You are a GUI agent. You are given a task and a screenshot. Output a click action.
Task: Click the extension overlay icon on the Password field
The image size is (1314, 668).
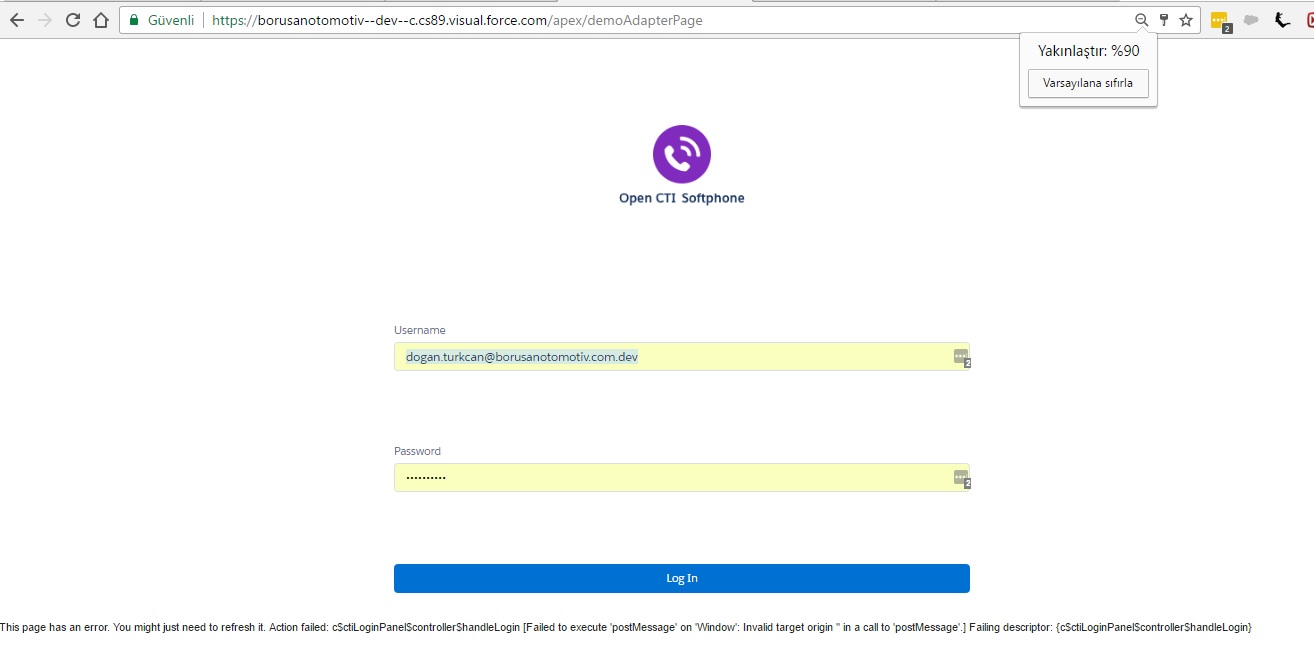[x=960, y=477]
